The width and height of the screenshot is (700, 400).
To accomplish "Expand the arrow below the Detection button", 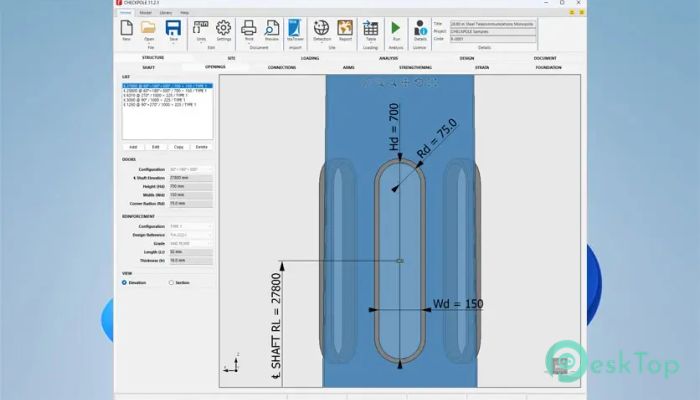I will coord(321,43).
